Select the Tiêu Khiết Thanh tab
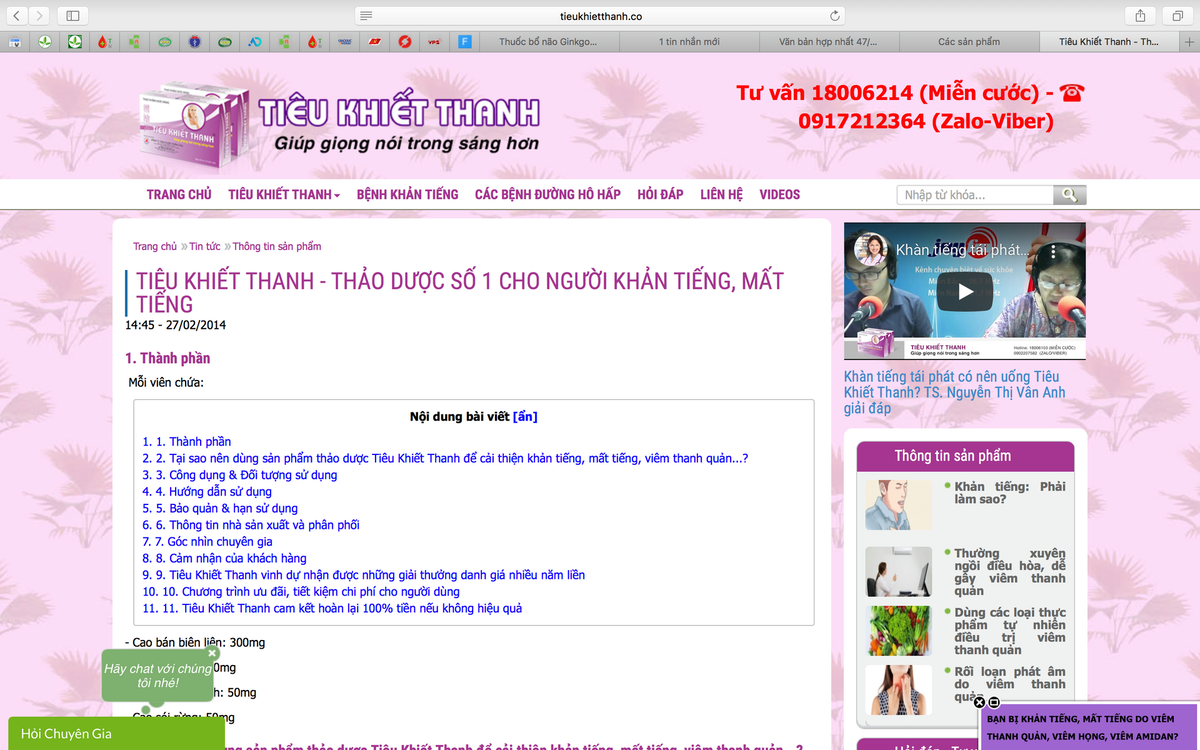This screenshot has width=1200, height=750. [1109, 42]
